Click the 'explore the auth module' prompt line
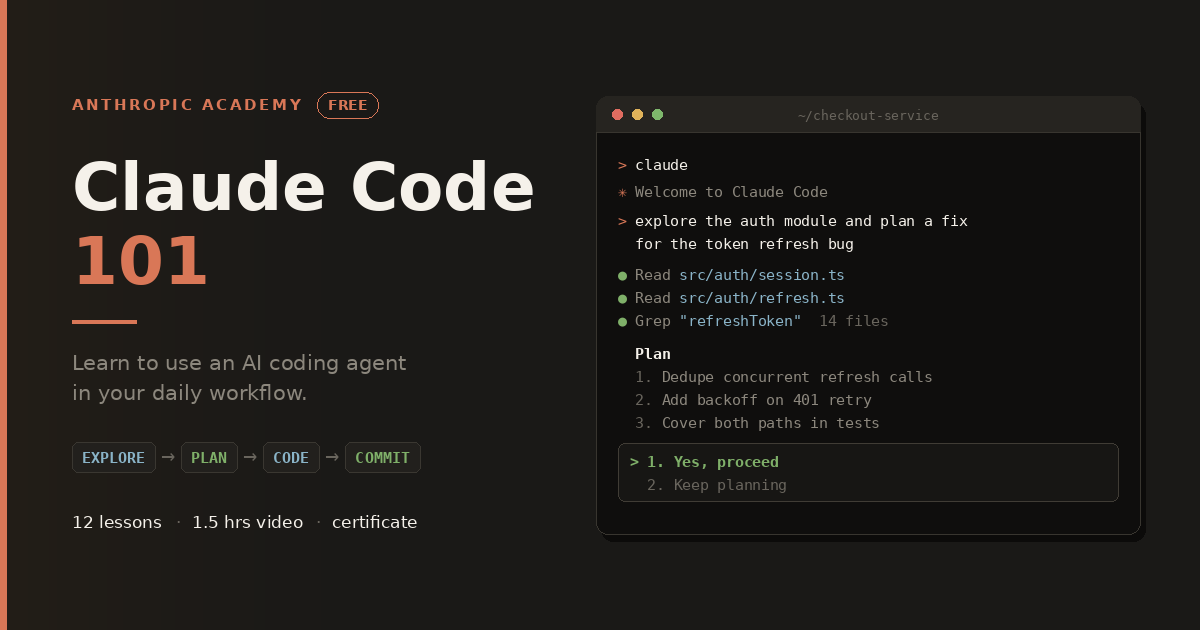 (x=801, y=221)
